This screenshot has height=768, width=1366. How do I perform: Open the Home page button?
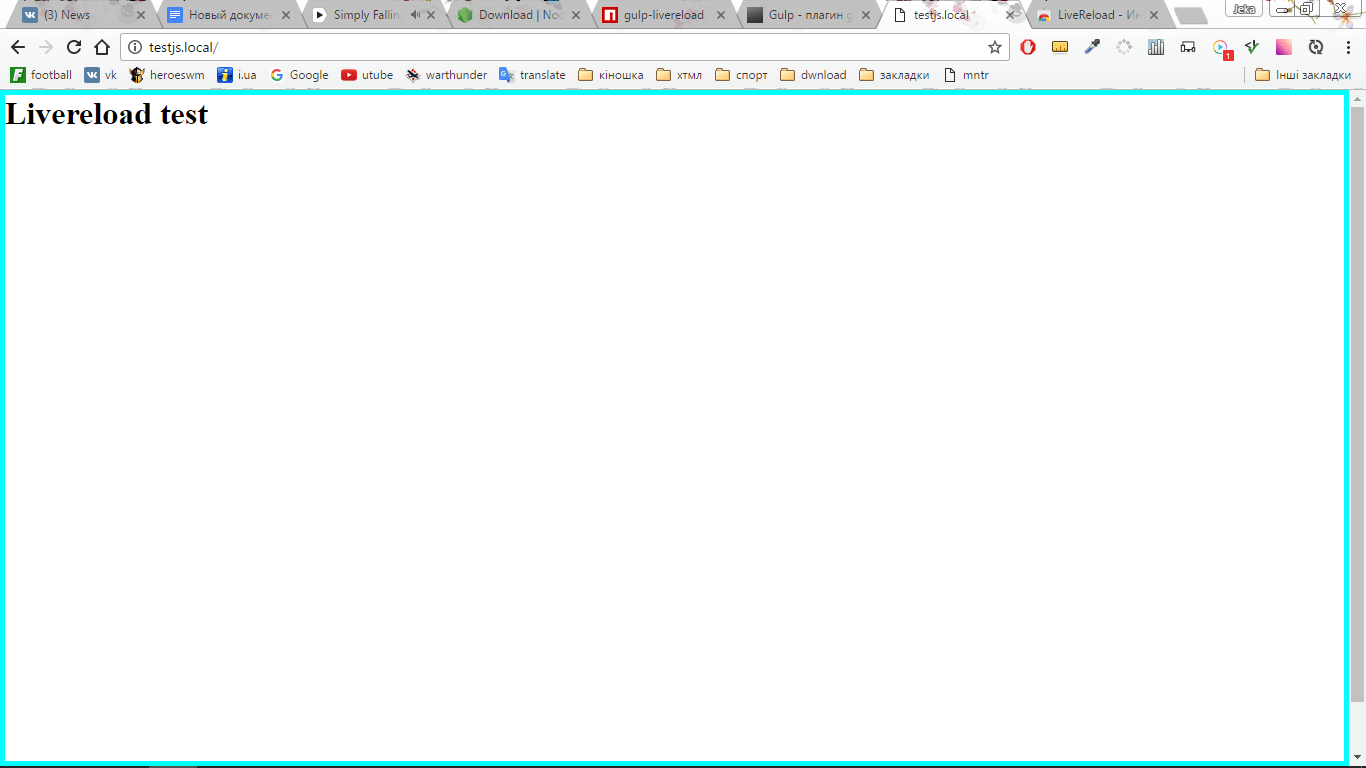(102, 47)
